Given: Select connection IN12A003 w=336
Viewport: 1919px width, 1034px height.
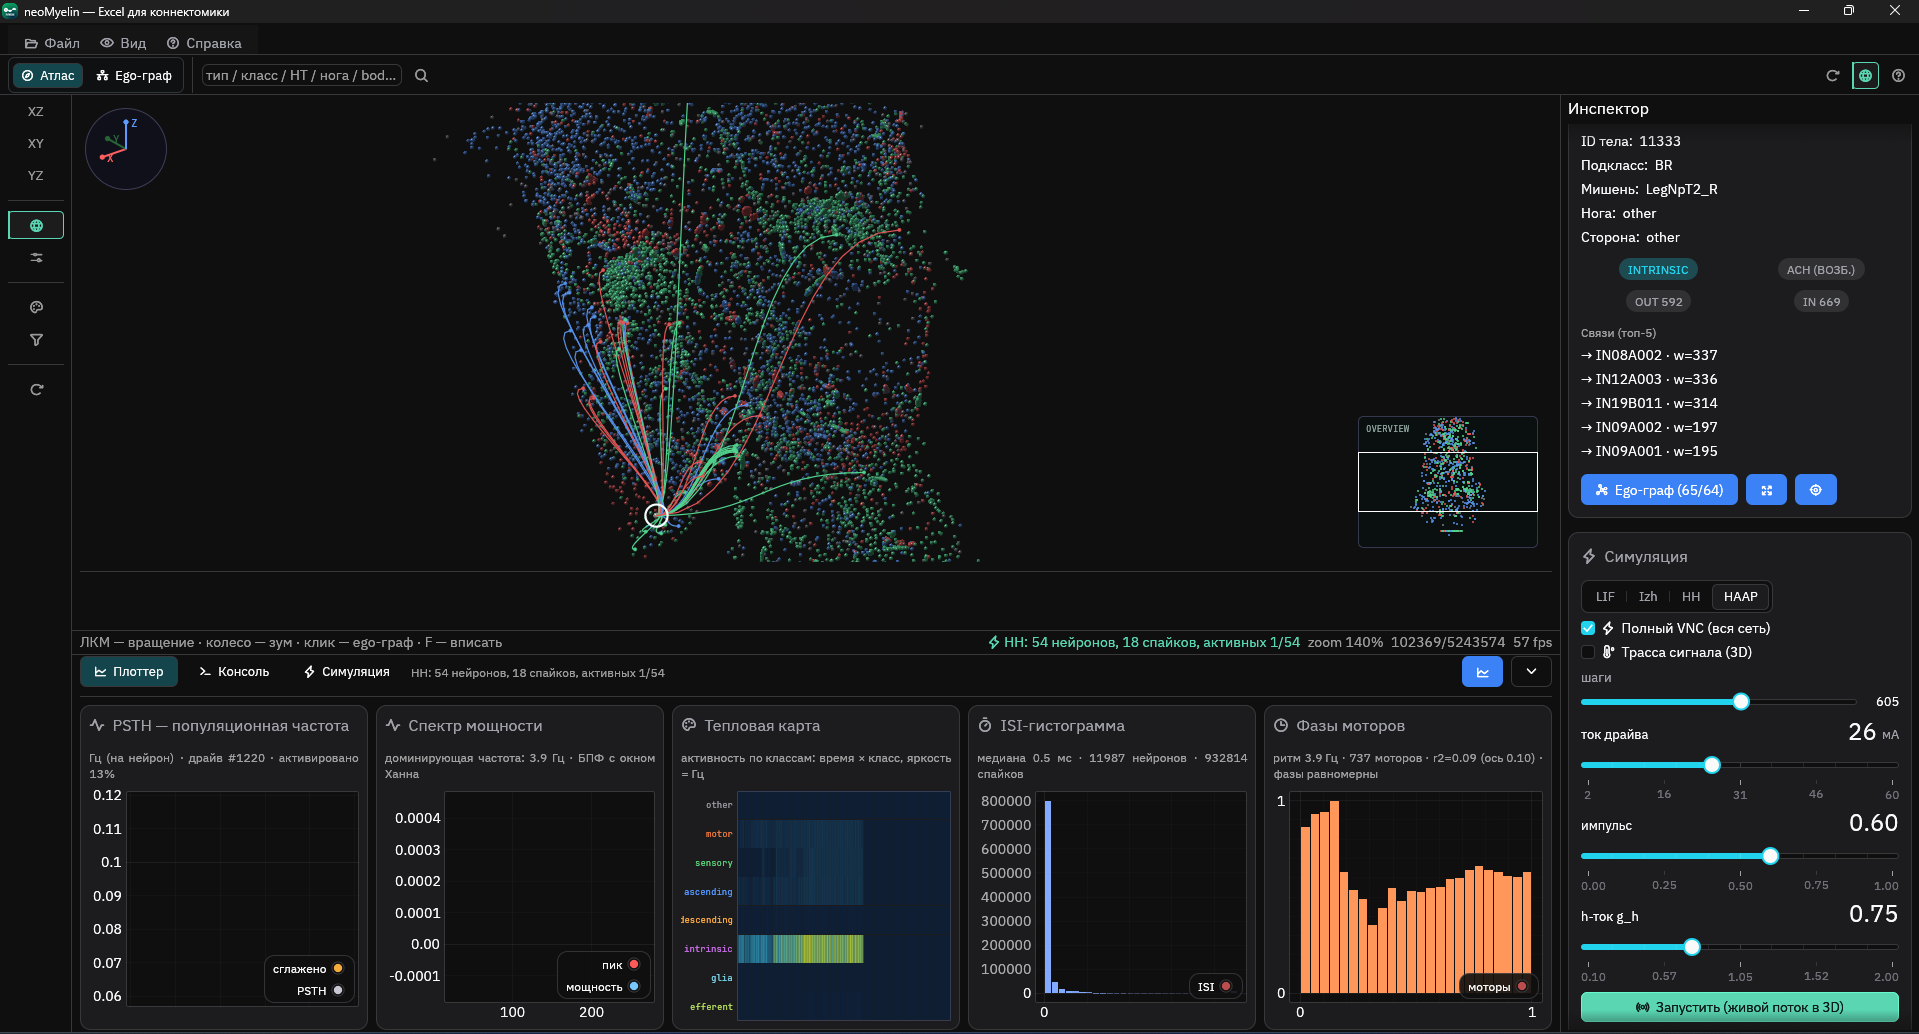Looking at the screenshot, I should point(1649,379).
